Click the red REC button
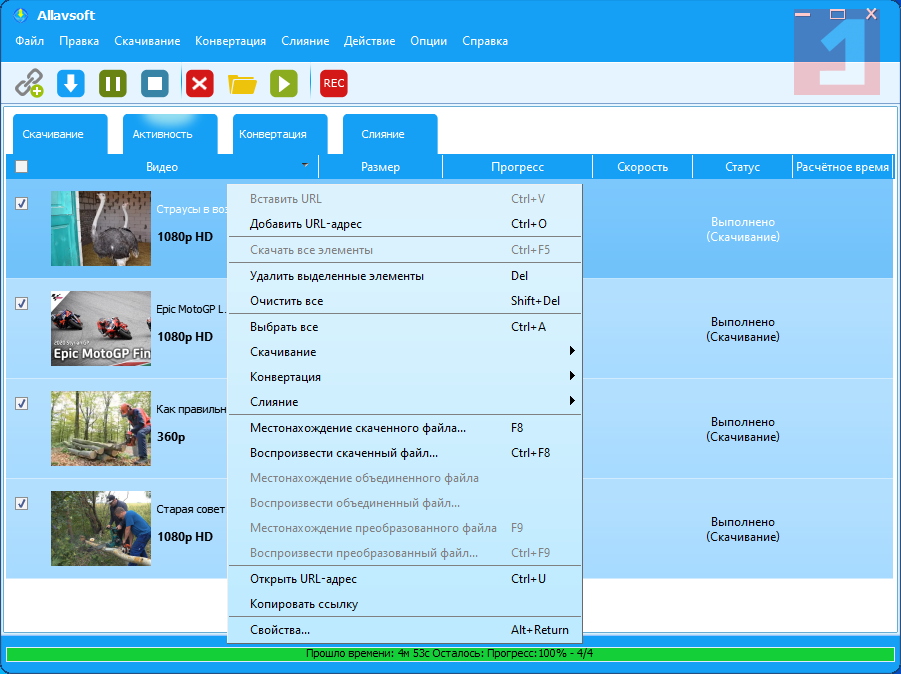Image resolution: width=901 pixels, height=674 pixels. (x=334, y=83)
